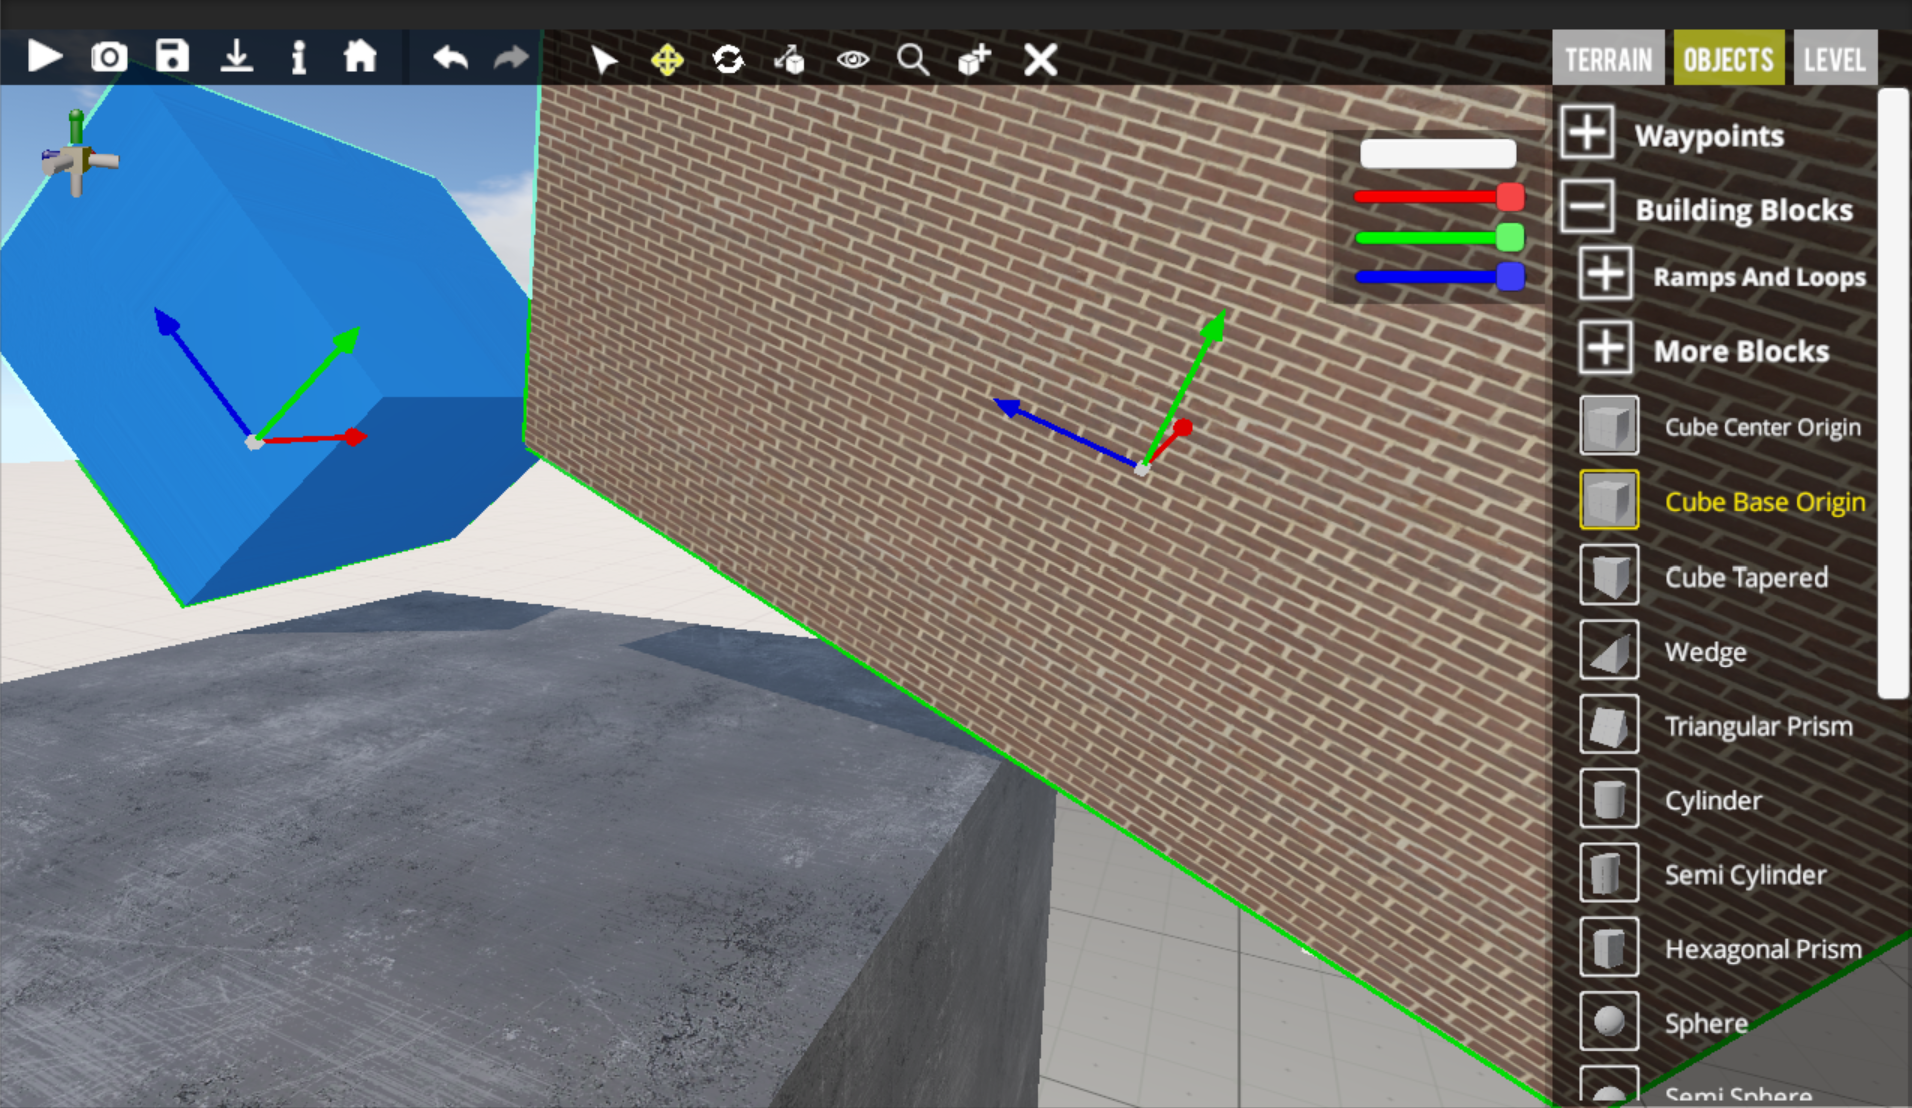Grab the blue cube's green axis arrow
This screenshot has height=1108, width=1912.
(x=345, y=341)
